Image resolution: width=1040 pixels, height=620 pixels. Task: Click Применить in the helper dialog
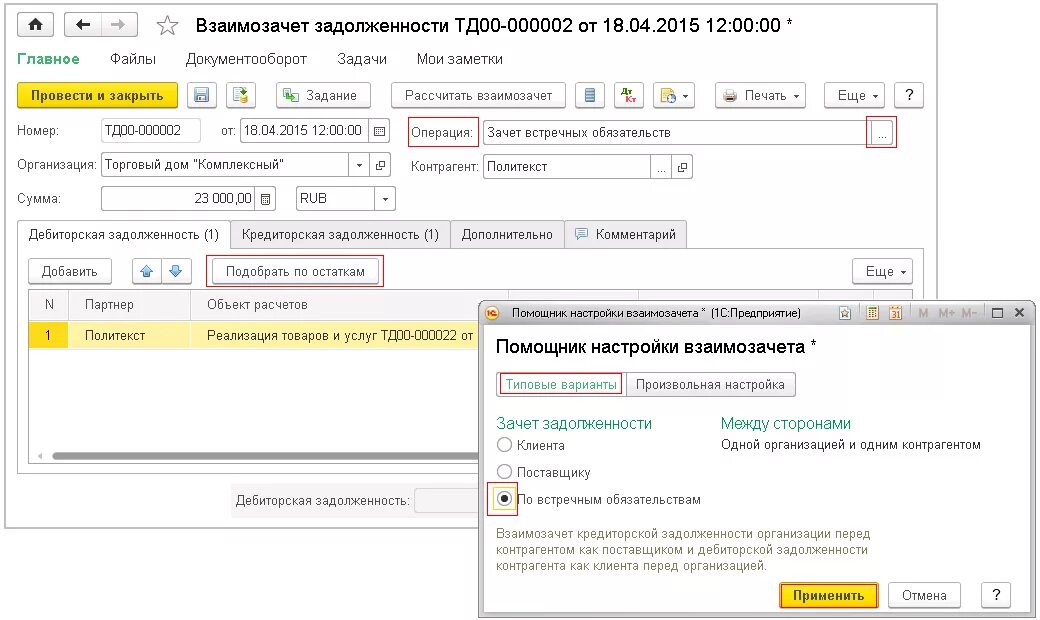(x=828, y=595)
